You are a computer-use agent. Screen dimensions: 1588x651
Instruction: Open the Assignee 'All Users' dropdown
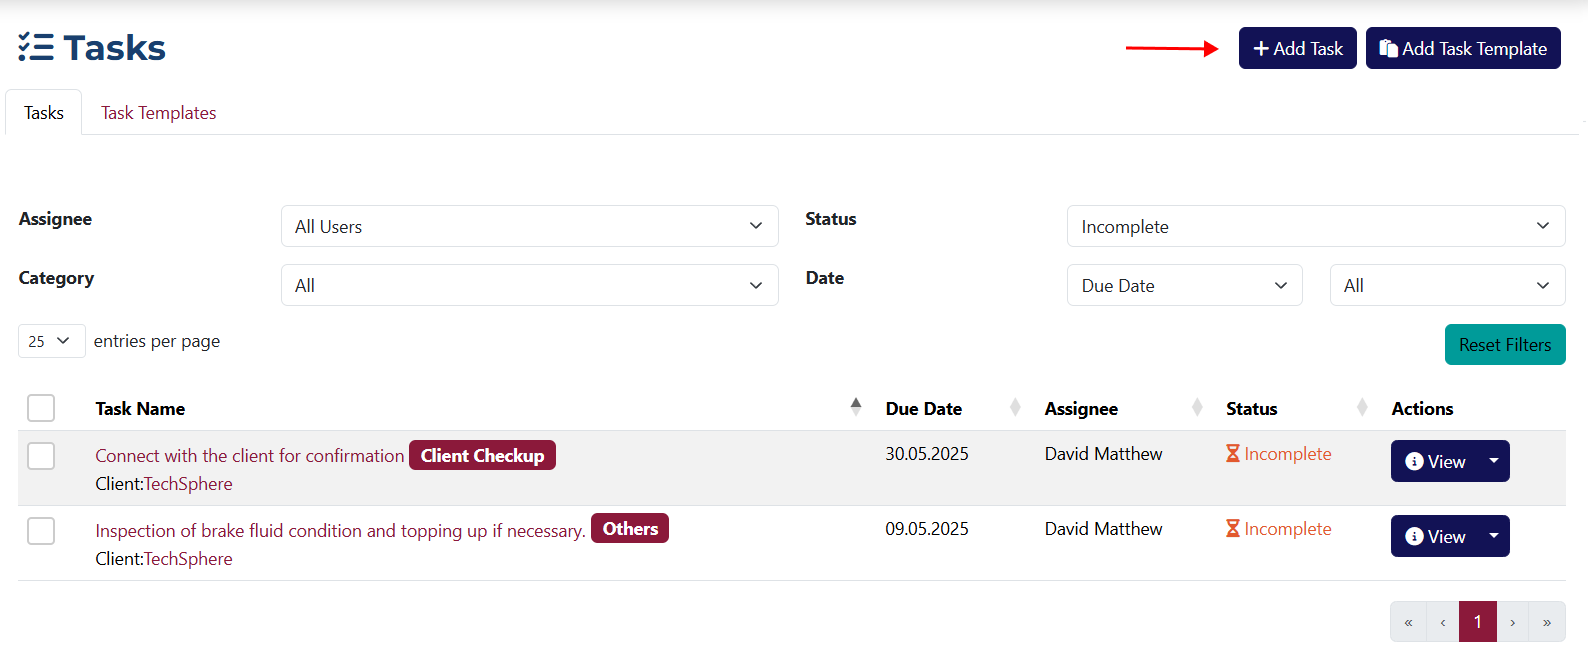click(529, 226)
